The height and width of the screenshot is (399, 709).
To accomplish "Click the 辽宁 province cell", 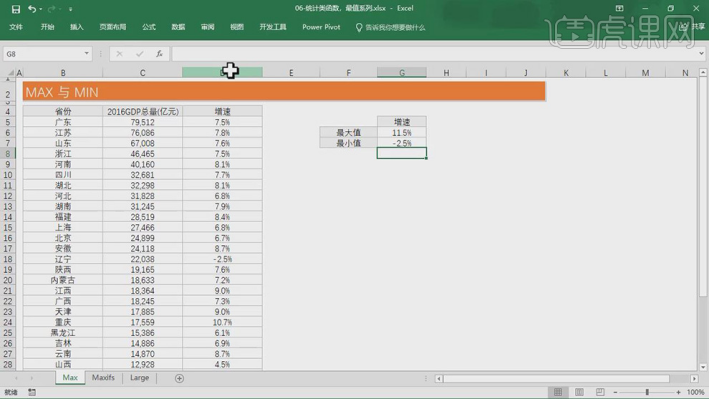I will (x=63, y=259).
